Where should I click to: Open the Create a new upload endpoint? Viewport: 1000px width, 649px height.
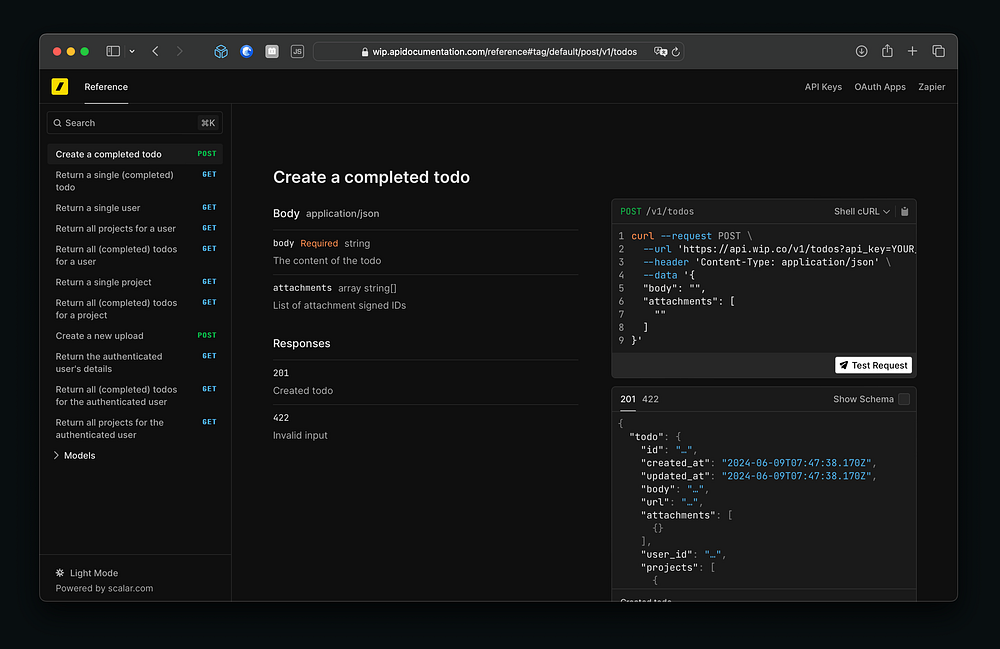(x=100, y=336)
